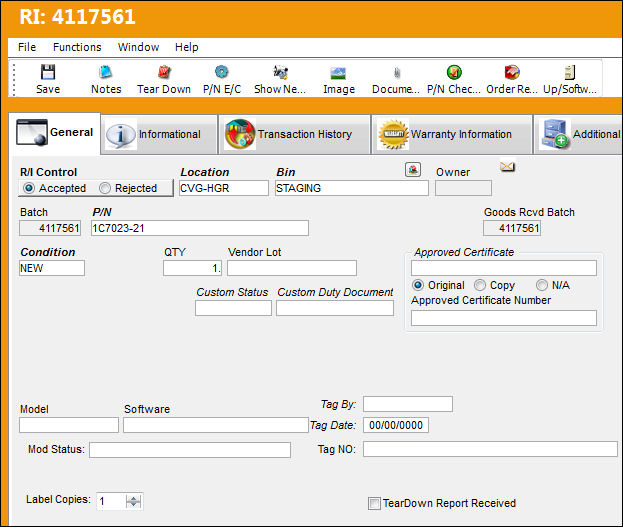The height and width of the screenshot is (527, 623).
Task: Choose the N/A certificate option
Action: [542, 285]
